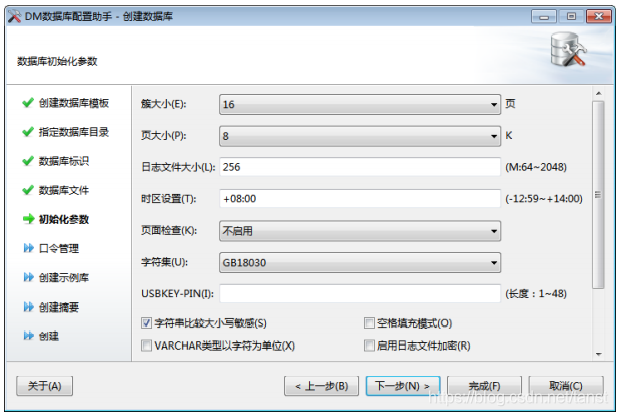Image resolution: width=618 pixels, height=416 pixels.
Task: Toggle 字符串比较大小写敏感(S) checkbox
Action: pyautogui.click(x=146, y=323)
